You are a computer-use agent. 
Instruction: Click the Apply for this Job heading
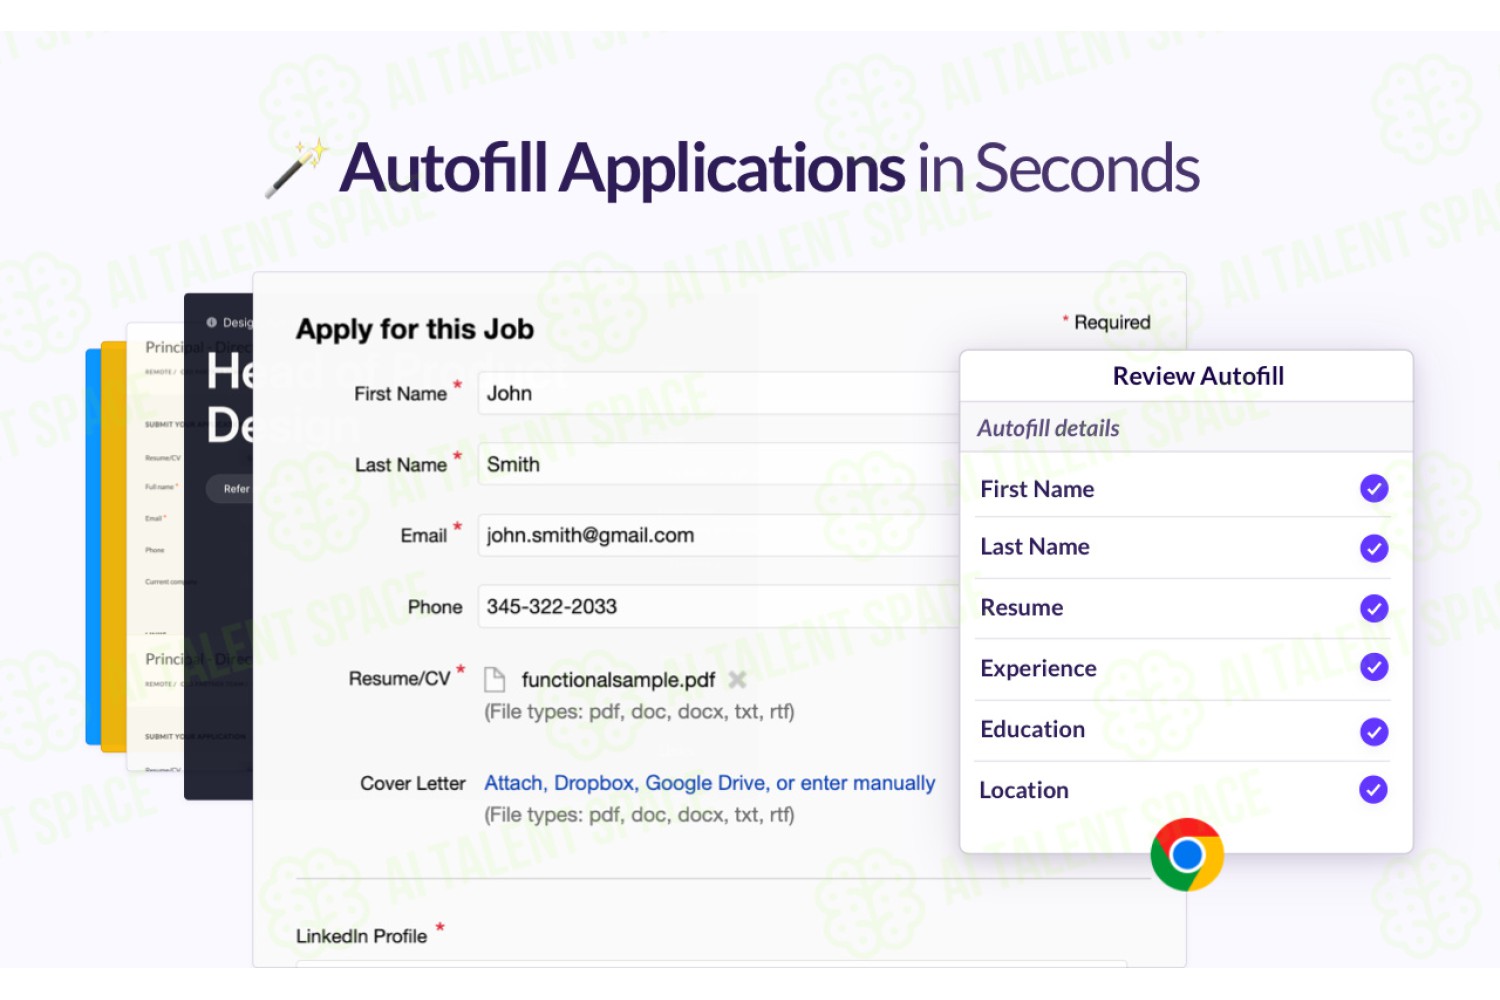coord(415,329)
